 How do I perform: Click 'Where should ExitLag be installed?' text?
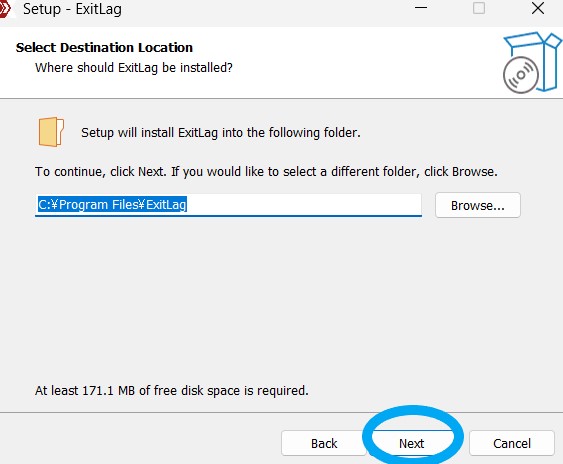pos(134,68)
